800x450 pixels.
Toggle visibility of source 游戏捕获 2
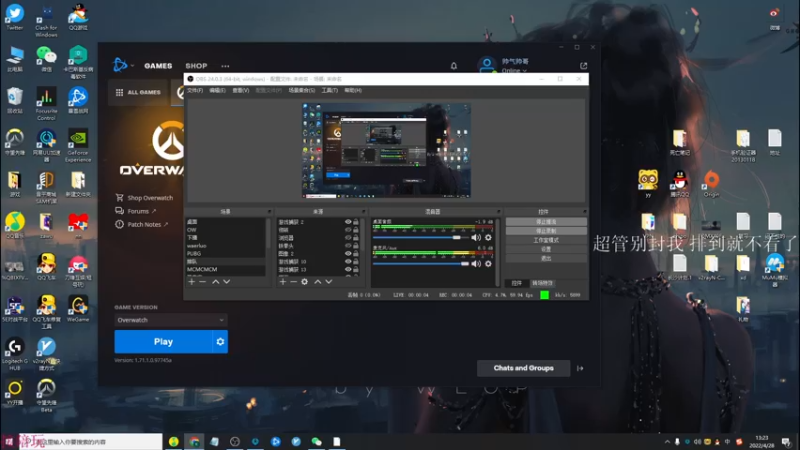click(x=348, y=222)
